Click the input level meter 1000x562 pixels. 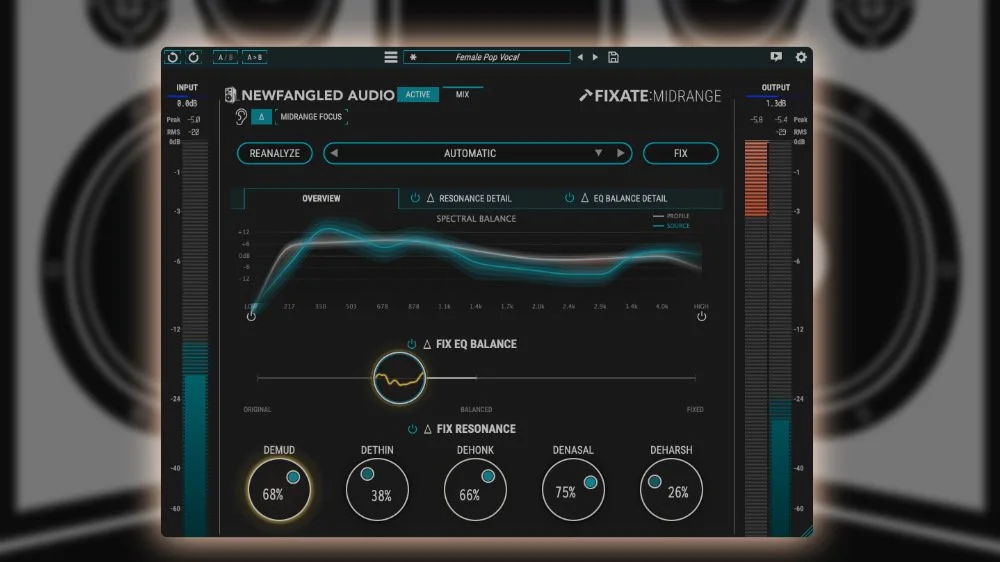click(195, 338)
